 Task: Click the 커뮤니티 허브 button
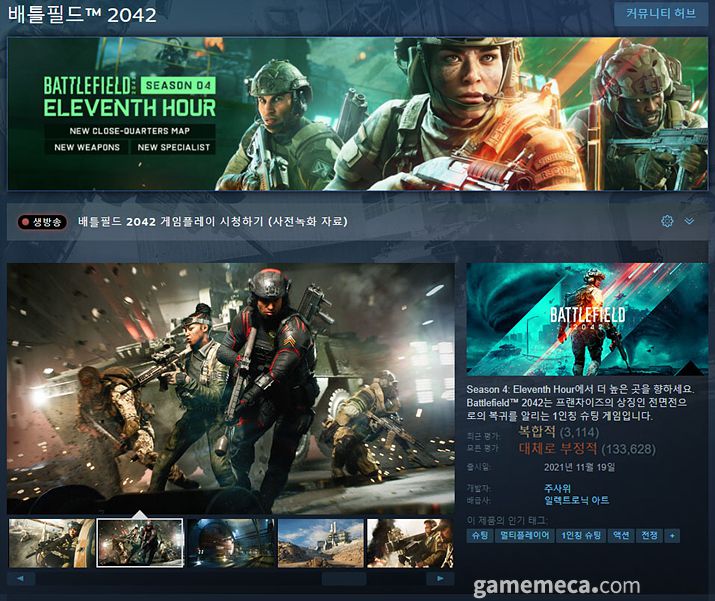click(x=661, y=15)
